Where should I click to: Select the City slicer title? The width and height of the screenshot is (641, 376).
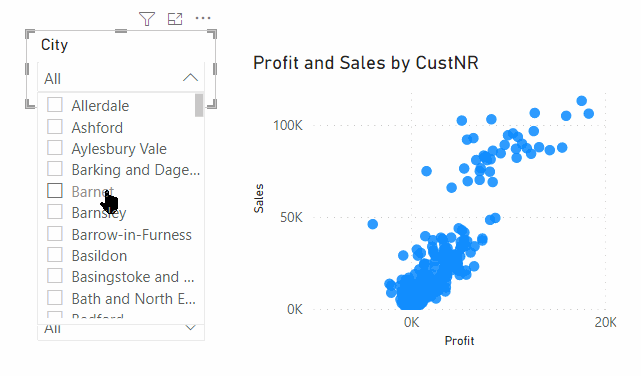pyautogui.click(x=54, y=45)
